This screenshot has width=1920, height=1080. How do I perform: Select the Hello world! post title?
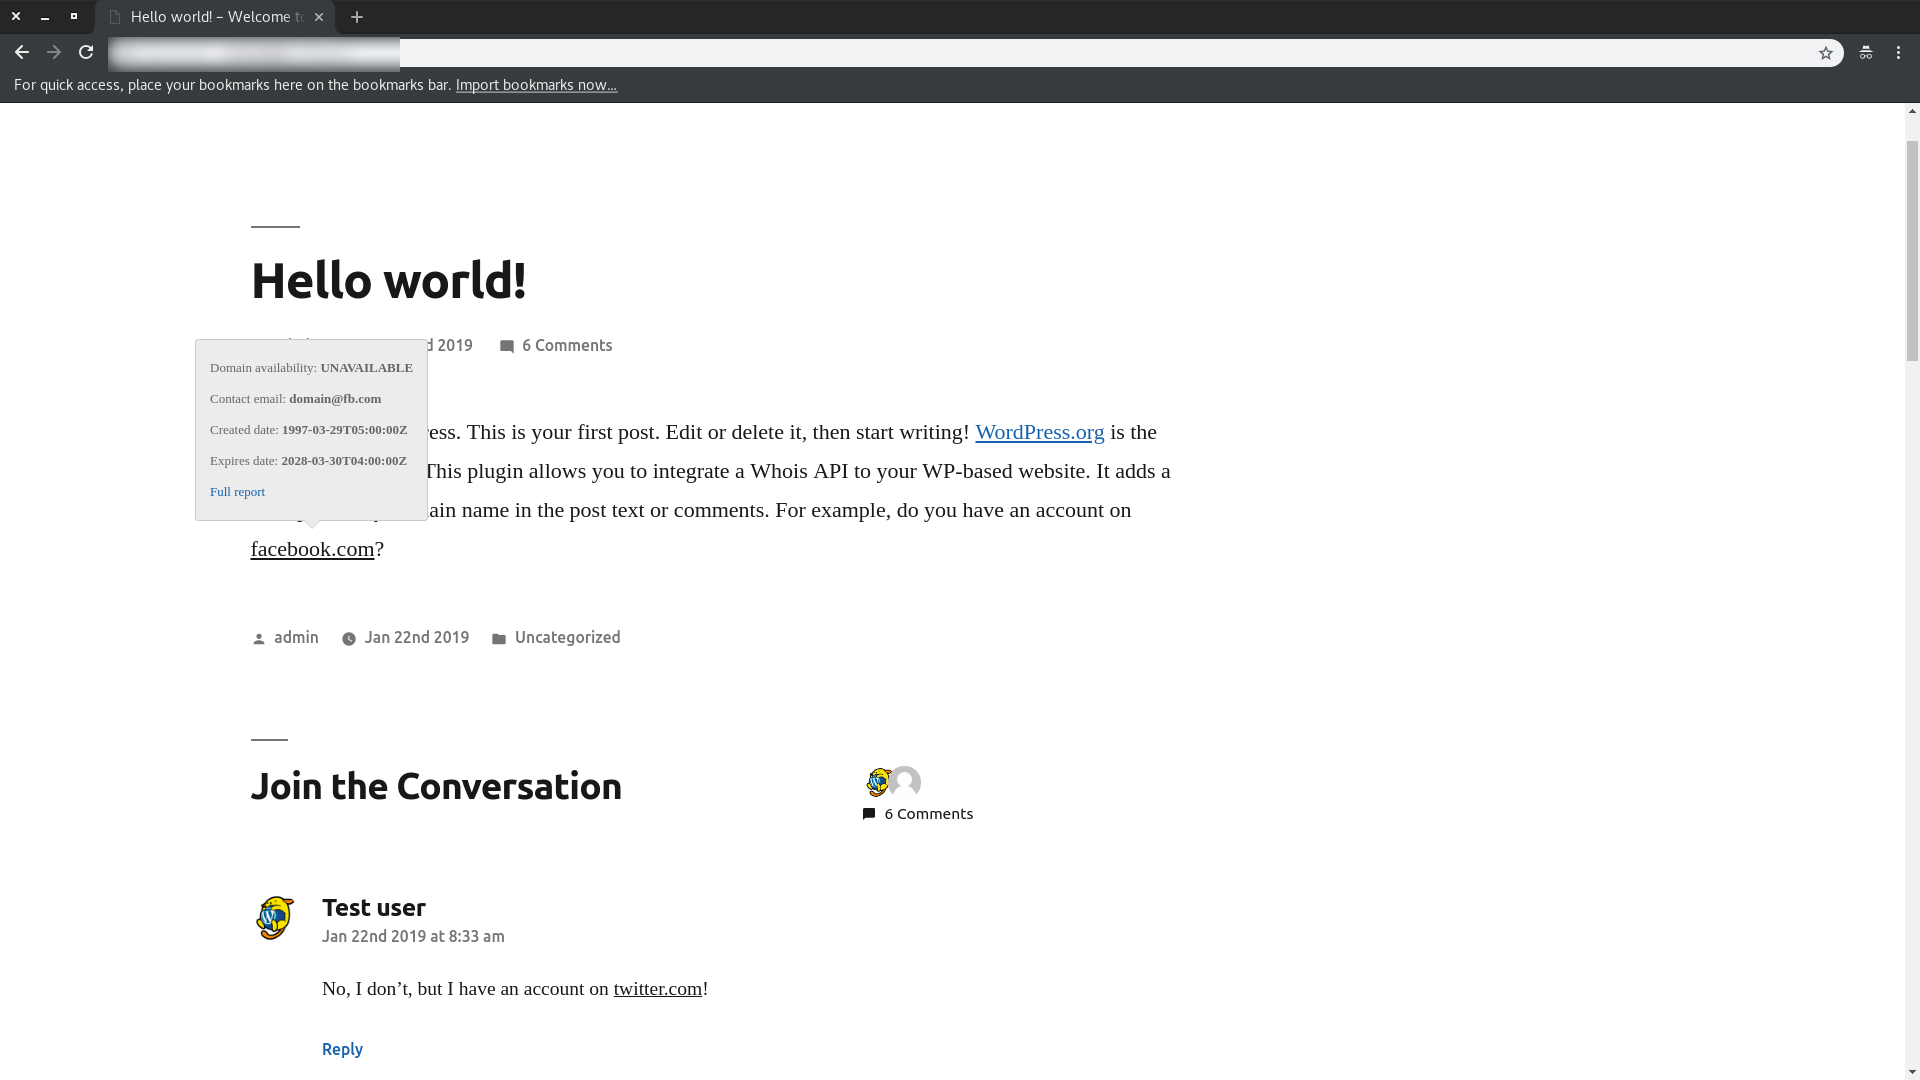coord(388,280)
